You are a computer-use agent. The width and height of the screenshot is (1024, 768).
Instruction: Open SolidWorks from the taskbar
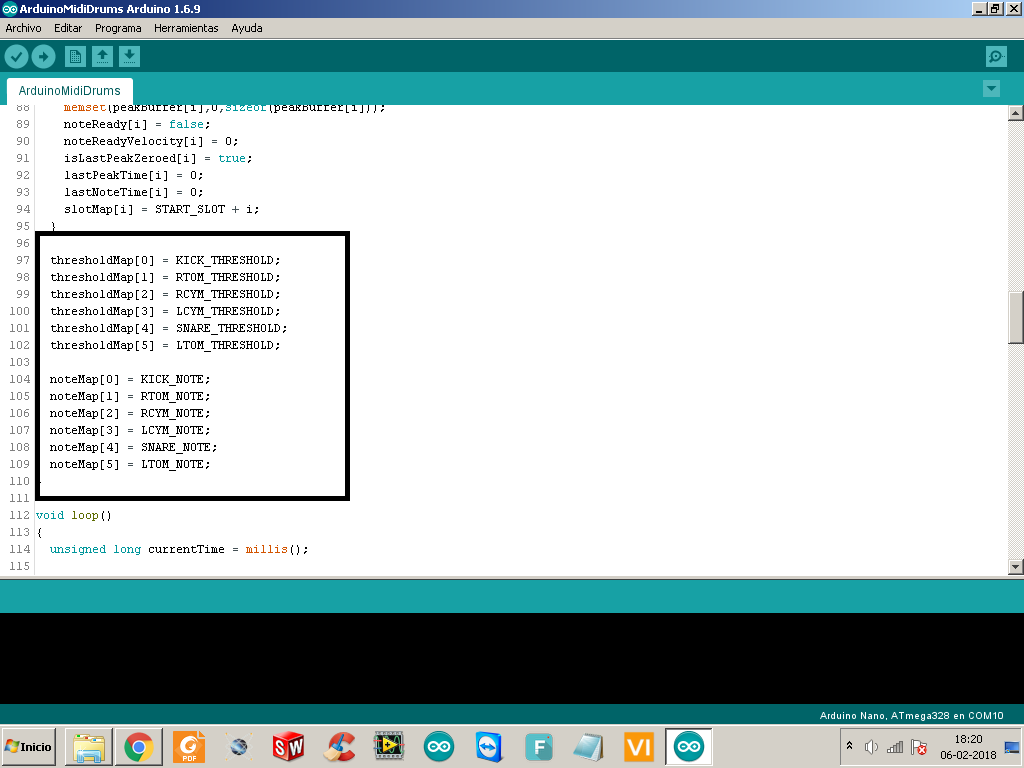tap(288, 747)
